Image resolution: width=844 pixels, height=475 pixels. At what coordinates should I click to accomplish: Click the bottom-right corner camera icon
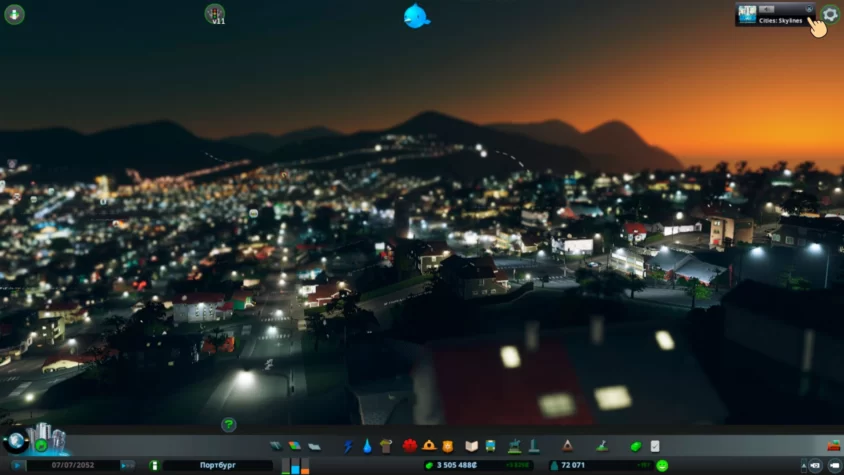click(x=834, y=465)
